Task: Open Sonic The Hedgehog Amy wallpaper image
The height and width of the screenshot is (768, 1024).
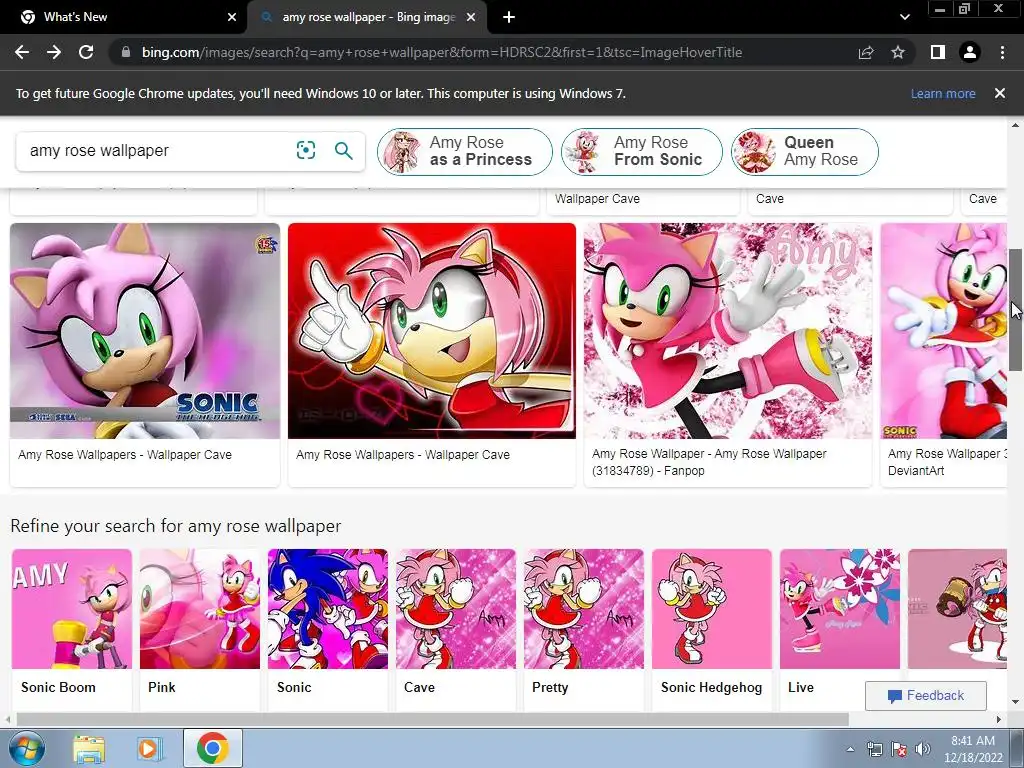Action: 145,331
